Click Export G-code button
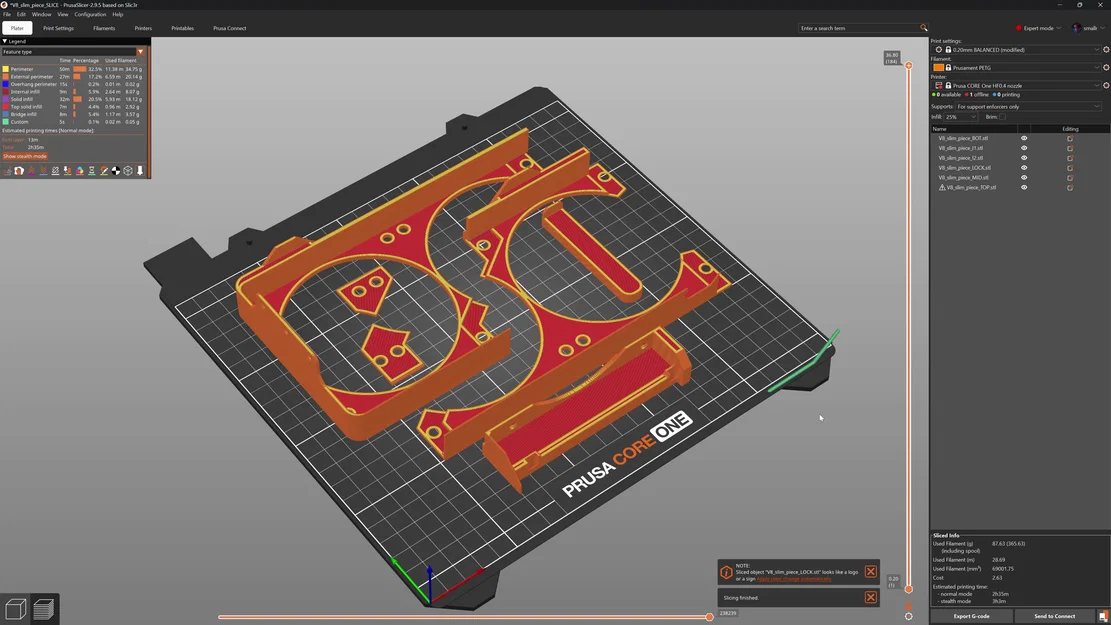1111x625 pixels. pyautogui.click(x=971, y=616)
